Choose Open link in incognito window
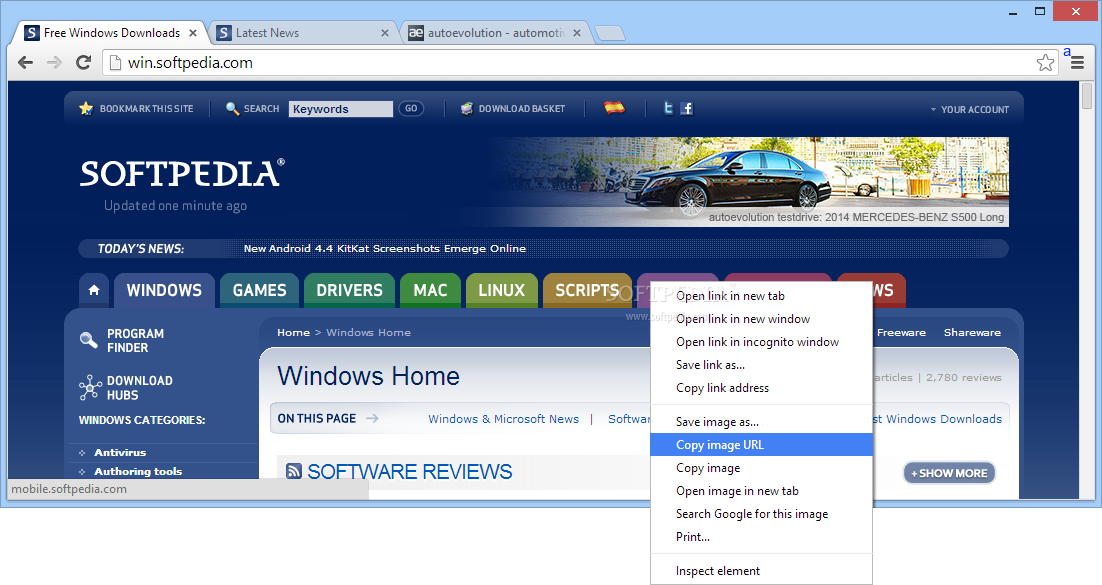The width and height of the screenshot is (1102, 585). (x=761, y=342)
